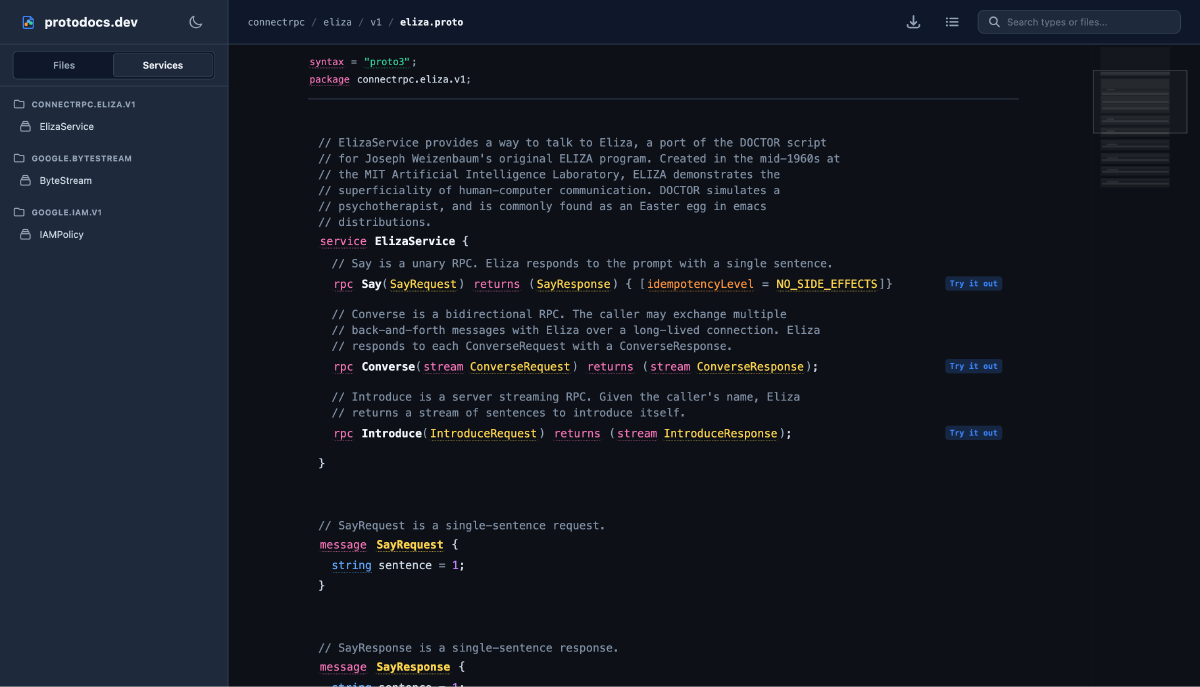Toggle dark mode with the moon icon
Screen dimensions: 1200x687
[196, 22]
